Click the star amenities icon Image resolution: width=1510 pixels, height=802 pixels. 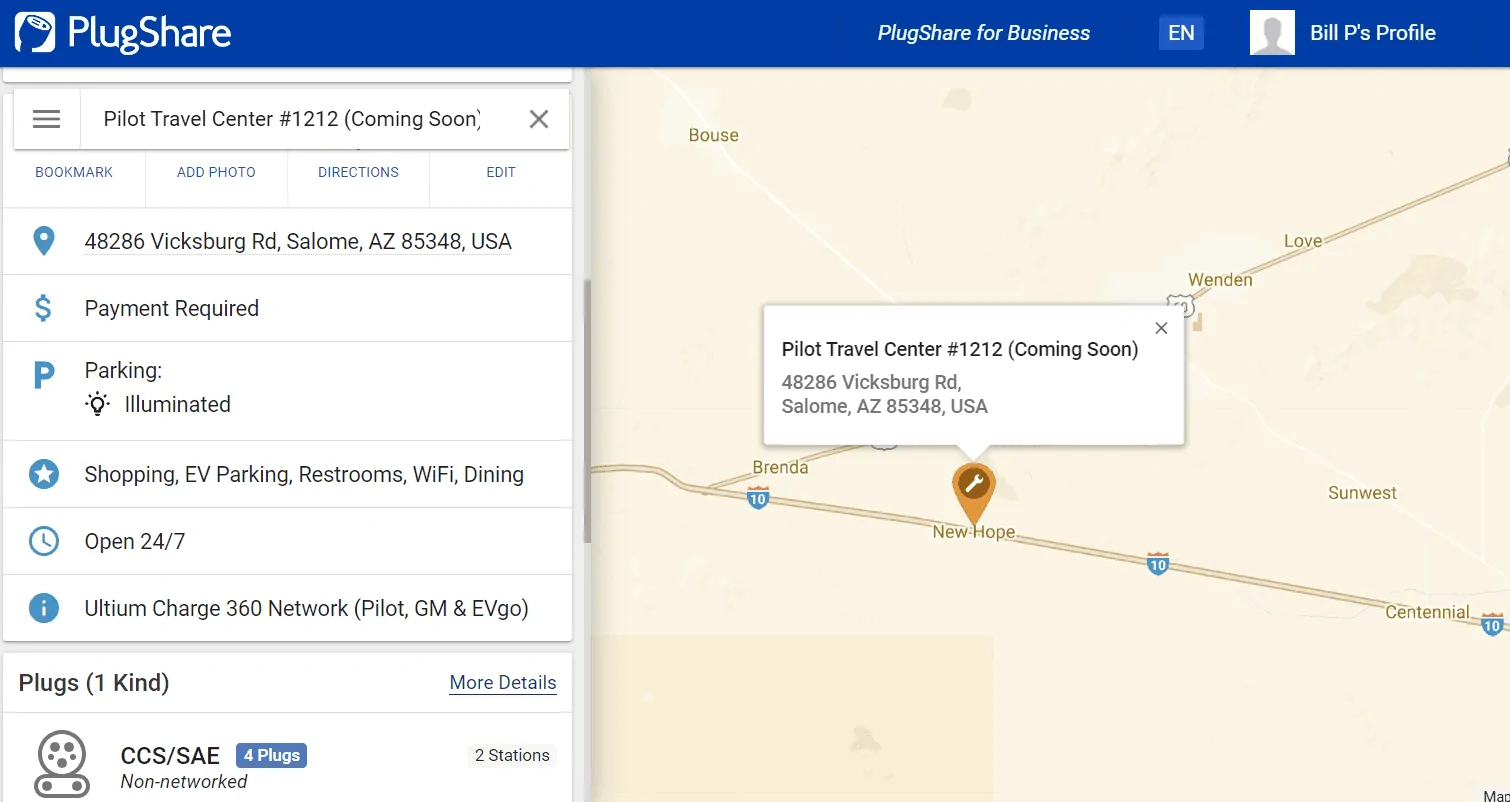click(43, 474)
